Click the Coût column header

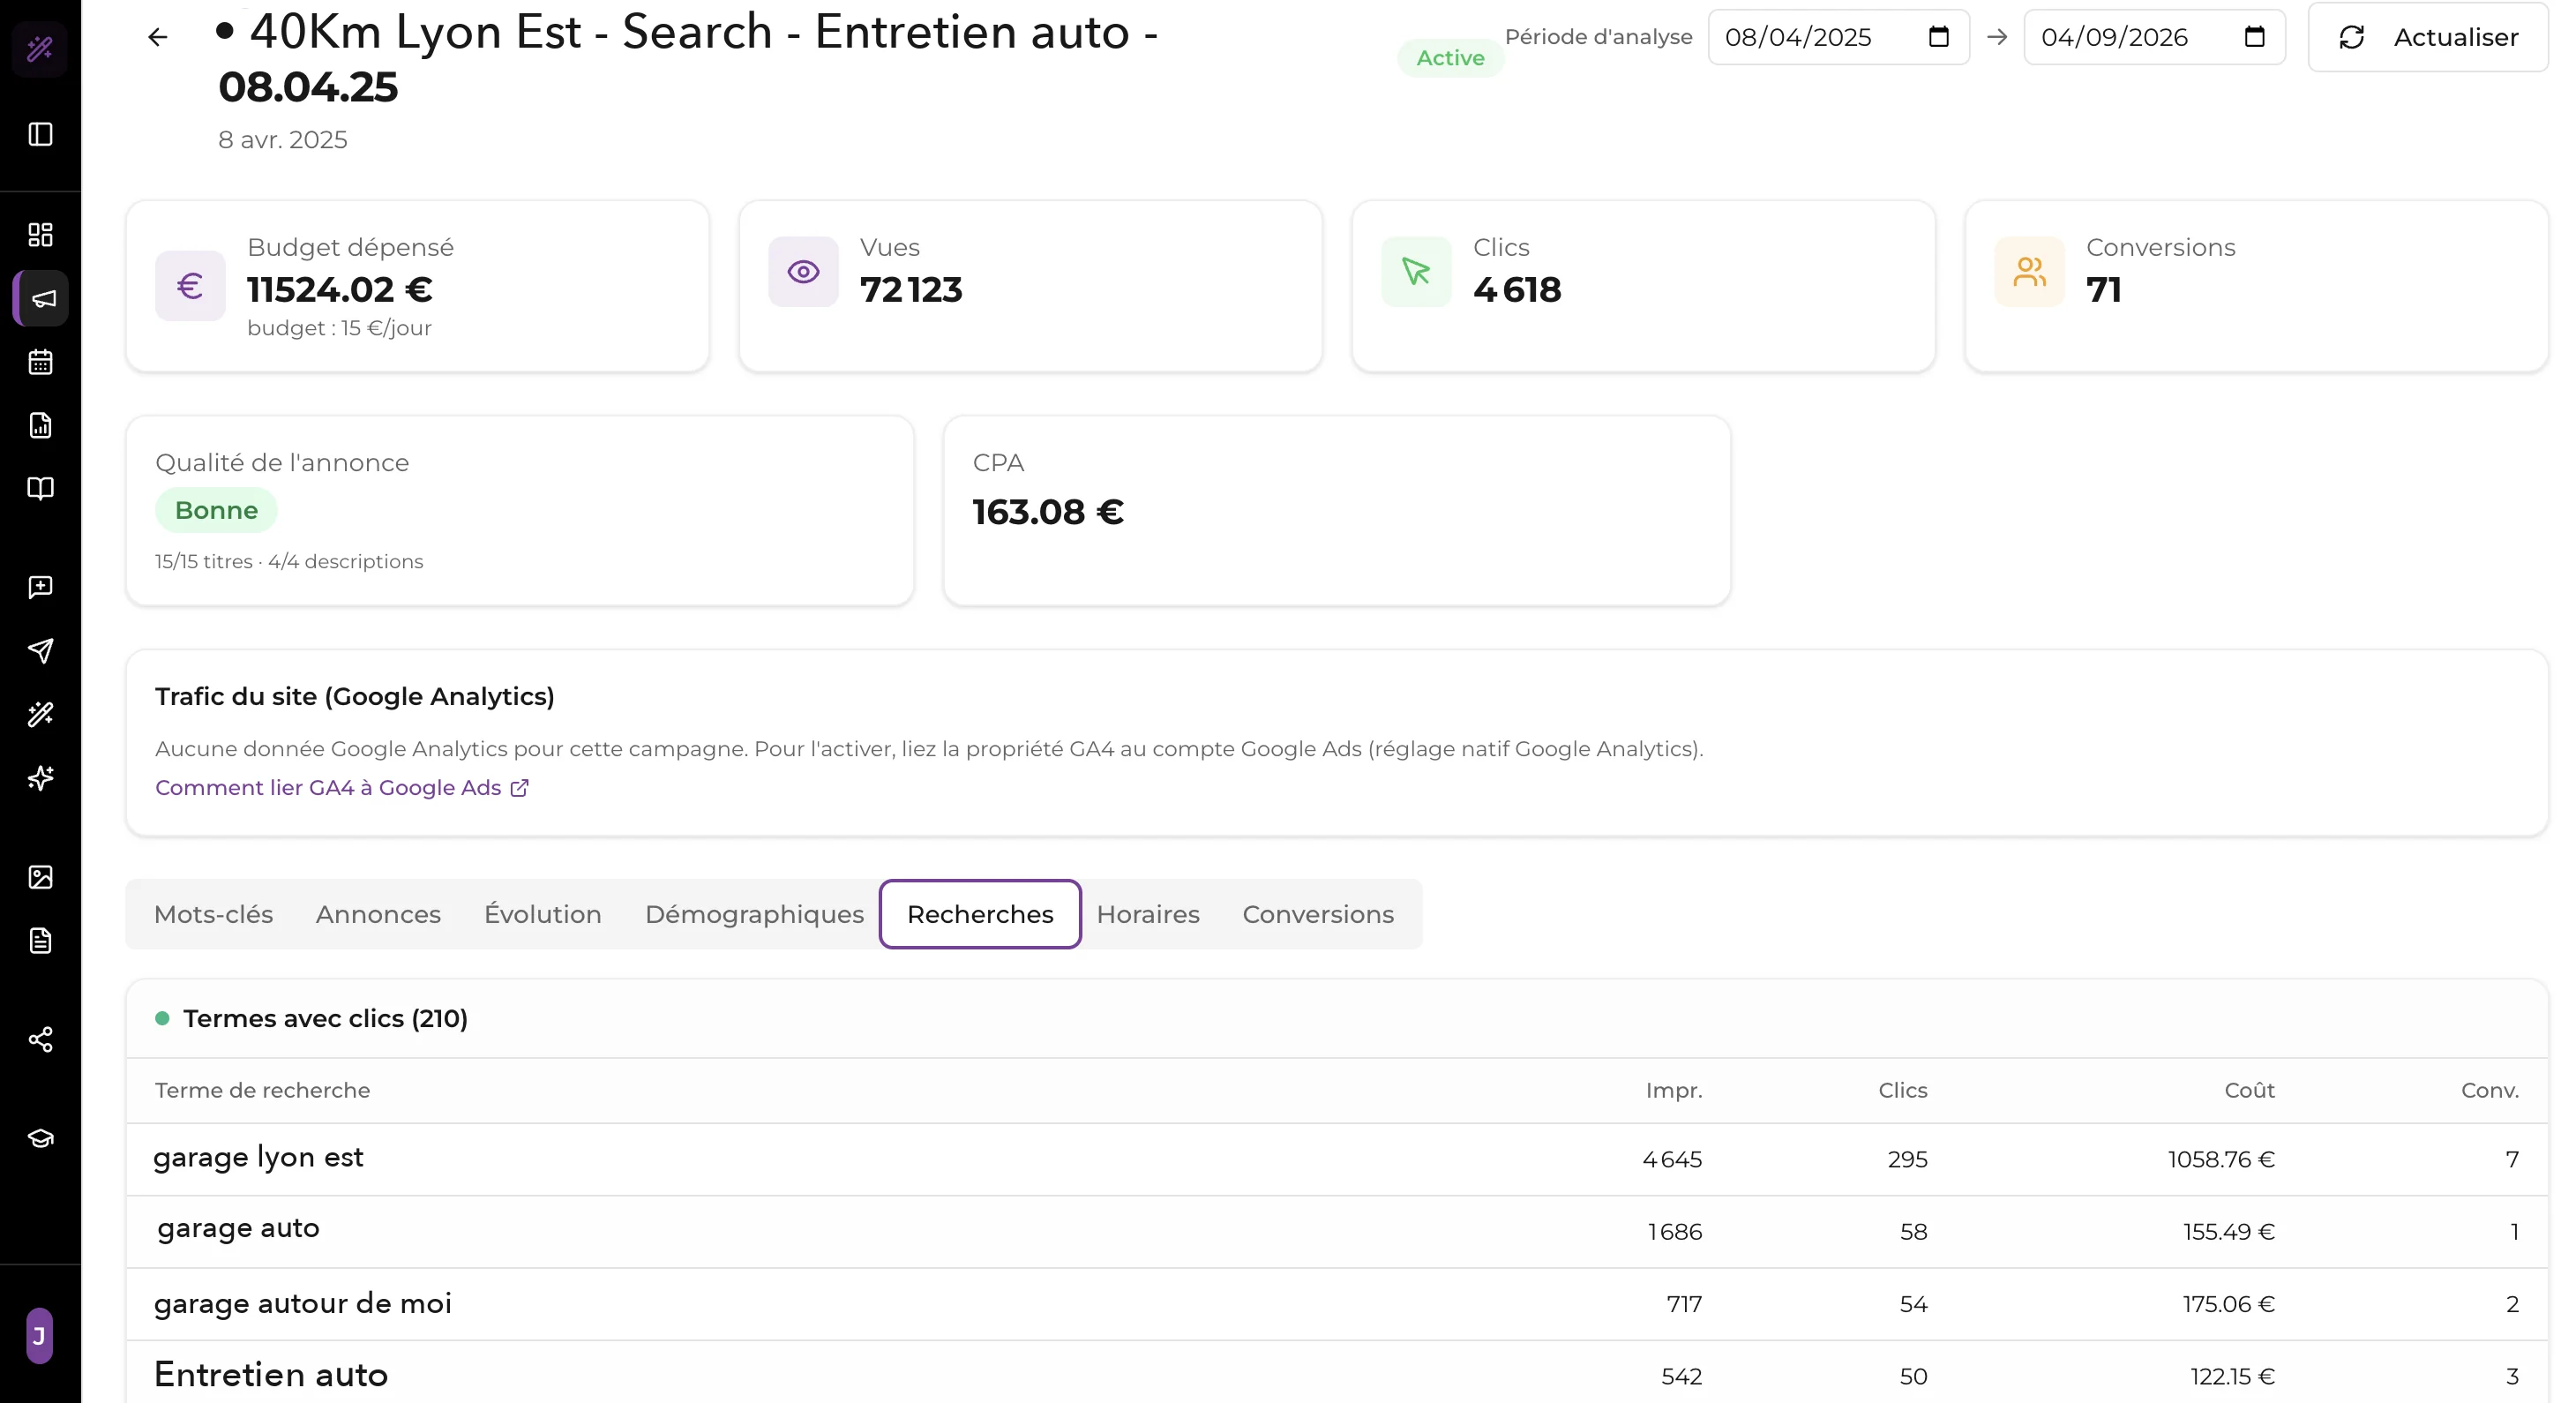tap(2249, 1090)
